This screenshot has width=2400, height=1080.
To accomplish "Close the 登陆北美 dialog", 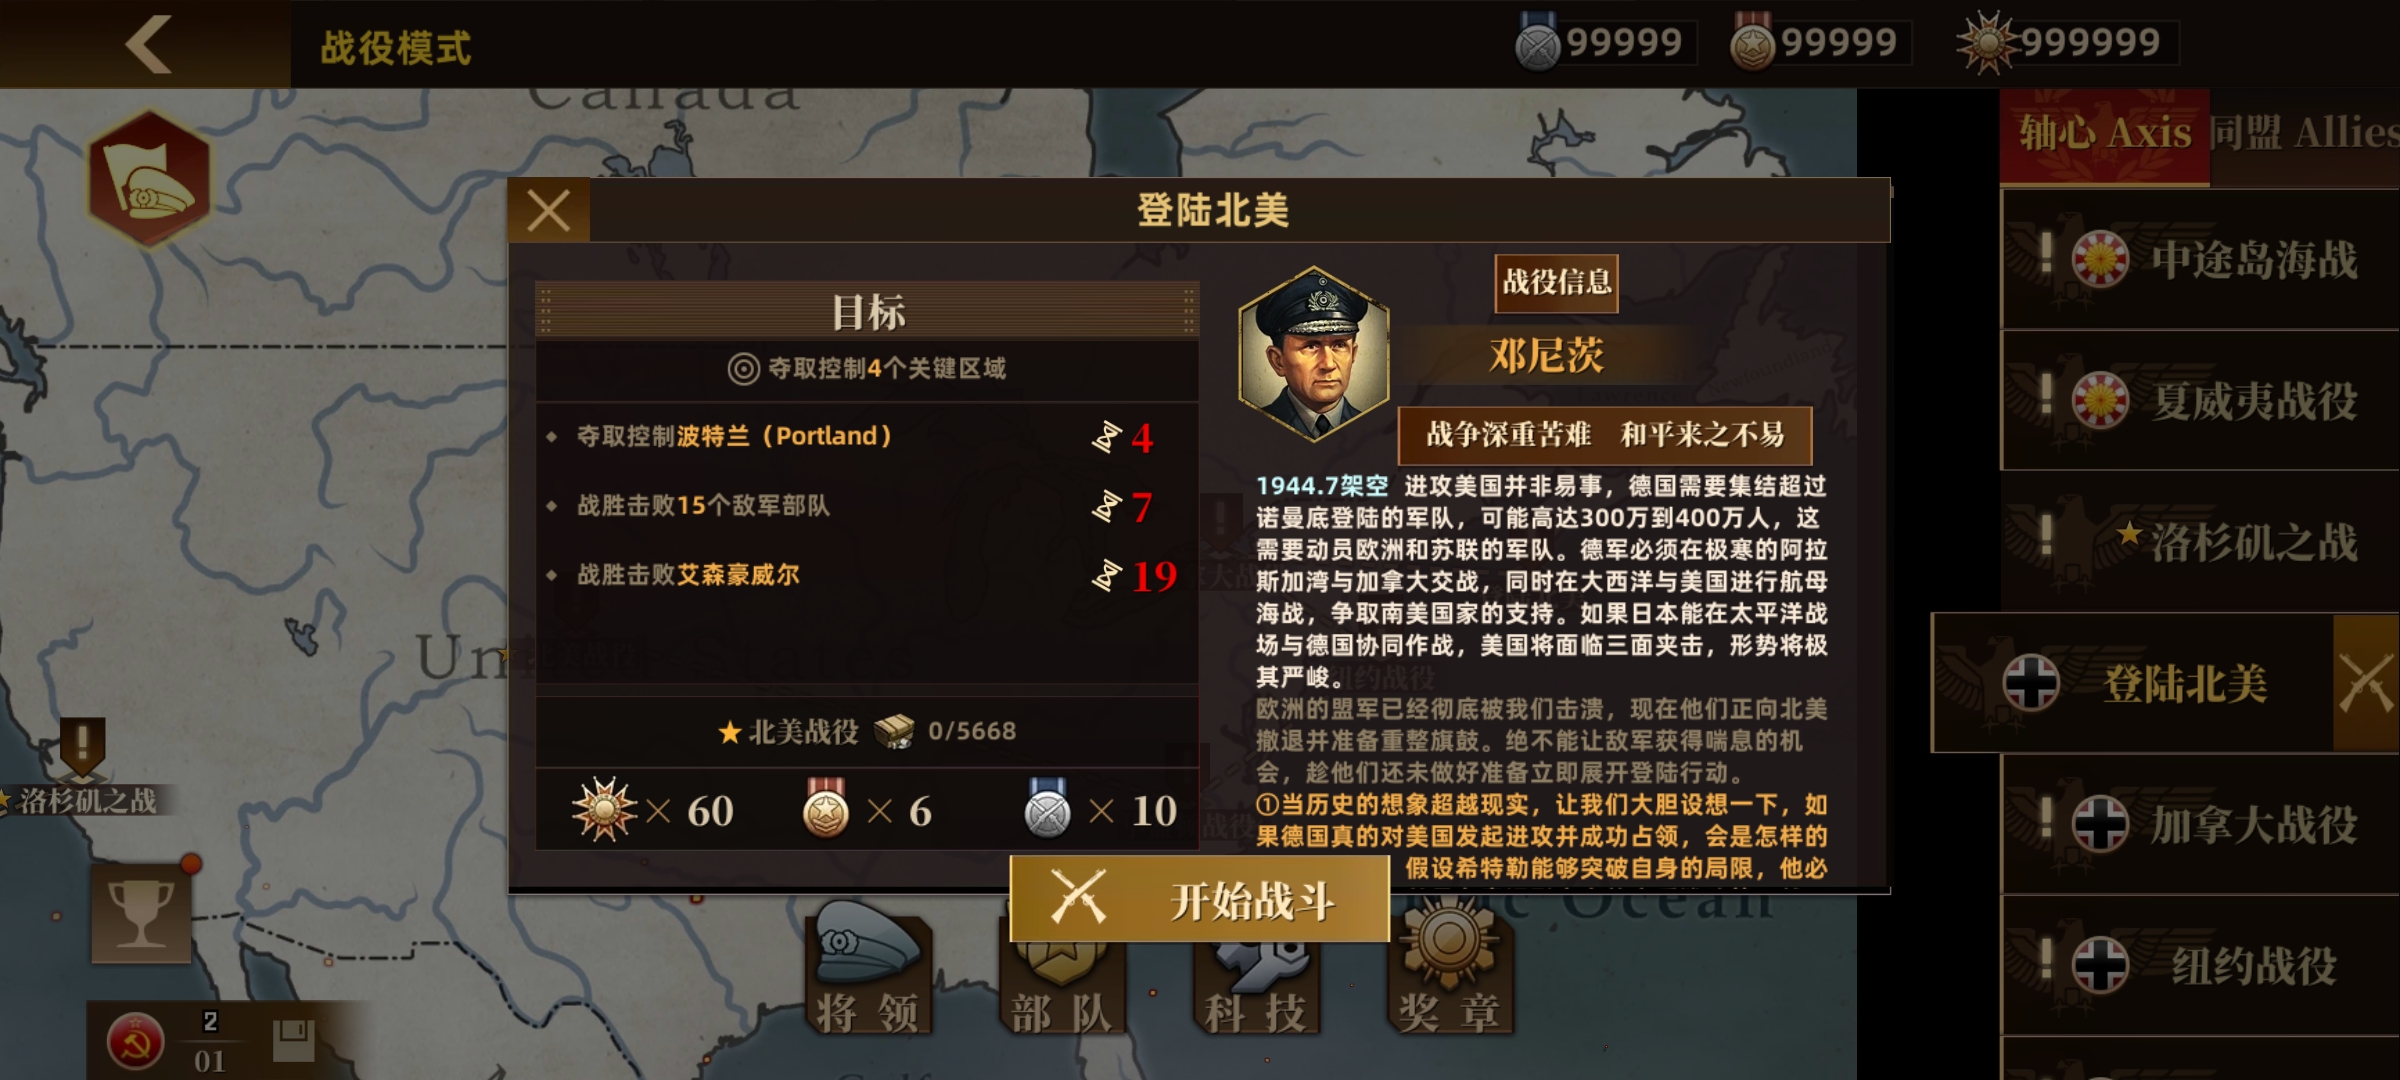I will [549, 211].
